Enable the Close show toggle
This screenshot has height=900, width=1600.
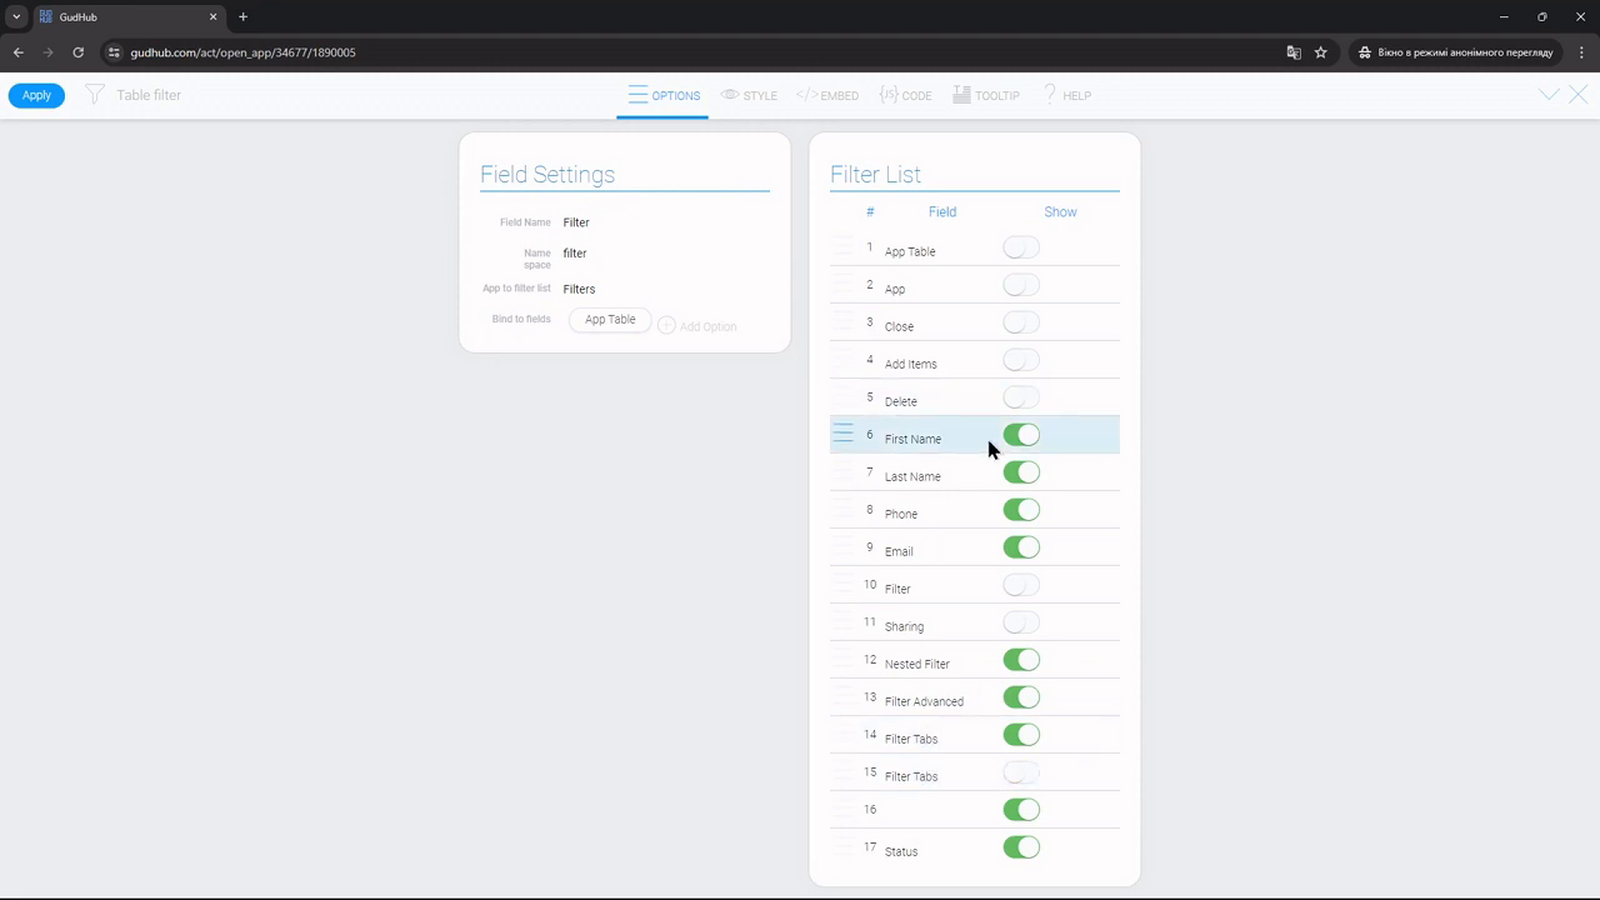pyautogui.click(x=1021, y=323)
